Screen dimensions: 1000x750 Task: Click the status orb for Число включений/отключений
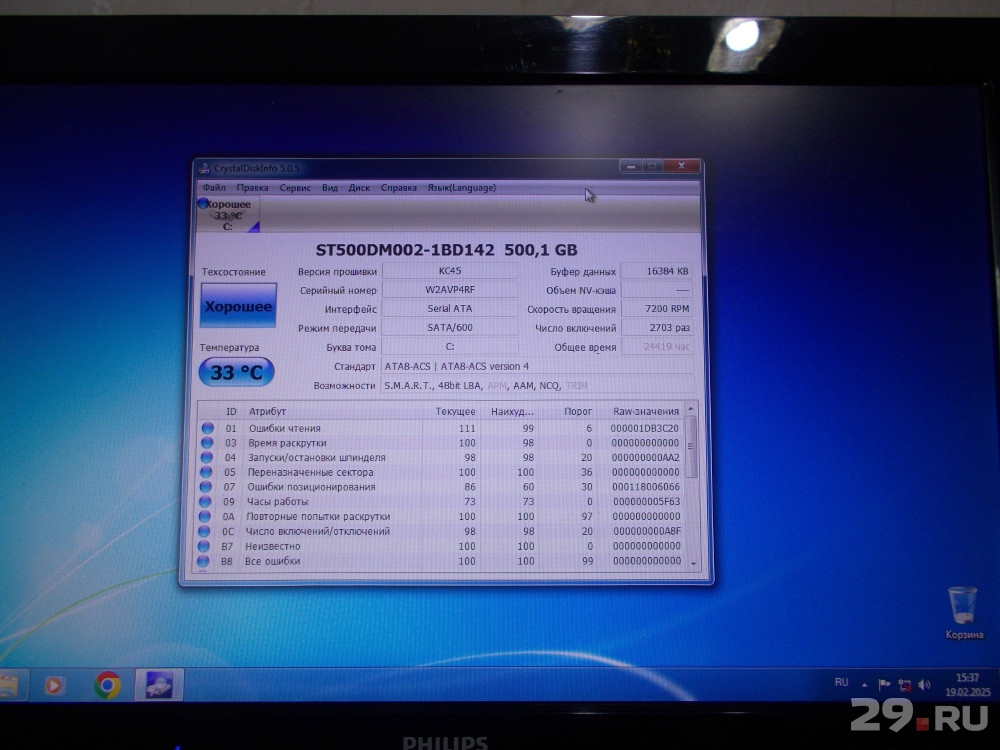(204, 531)
